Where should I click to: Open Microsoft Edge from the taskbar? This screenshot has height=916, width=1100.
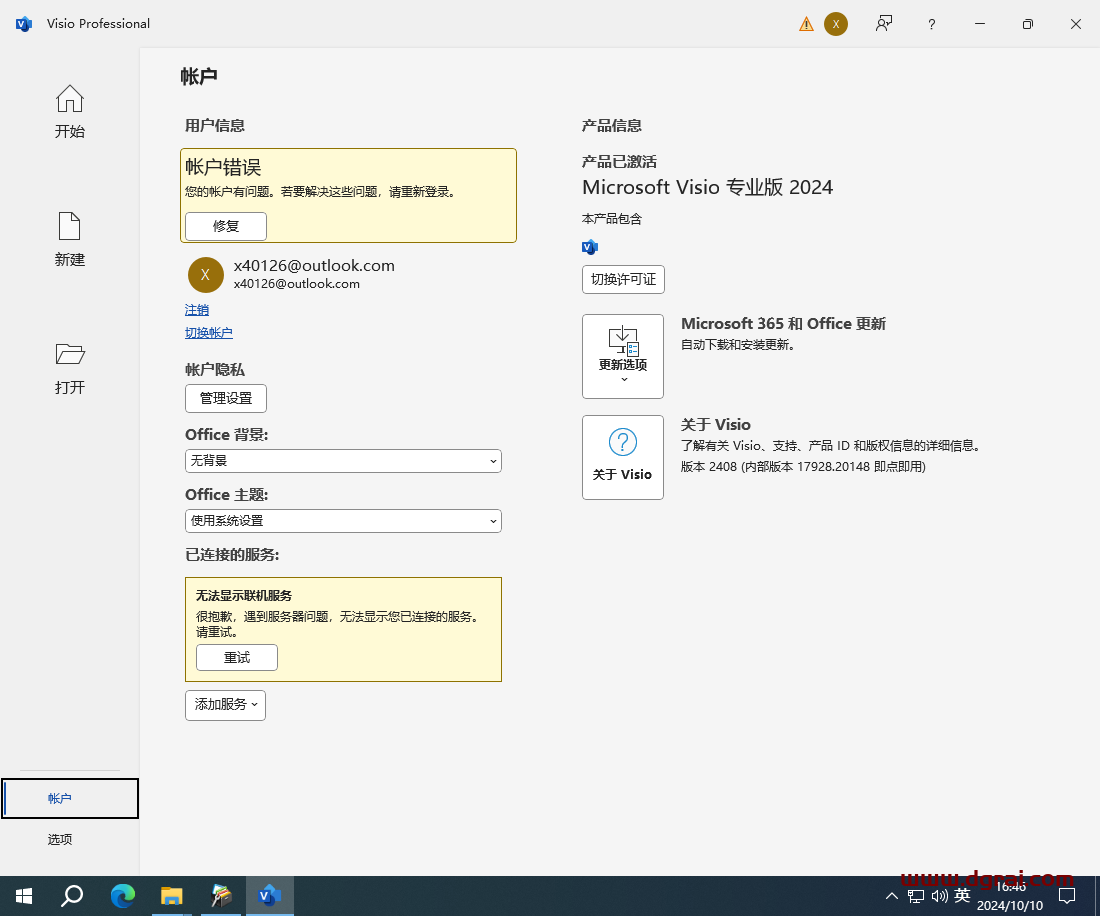point(122,895)
